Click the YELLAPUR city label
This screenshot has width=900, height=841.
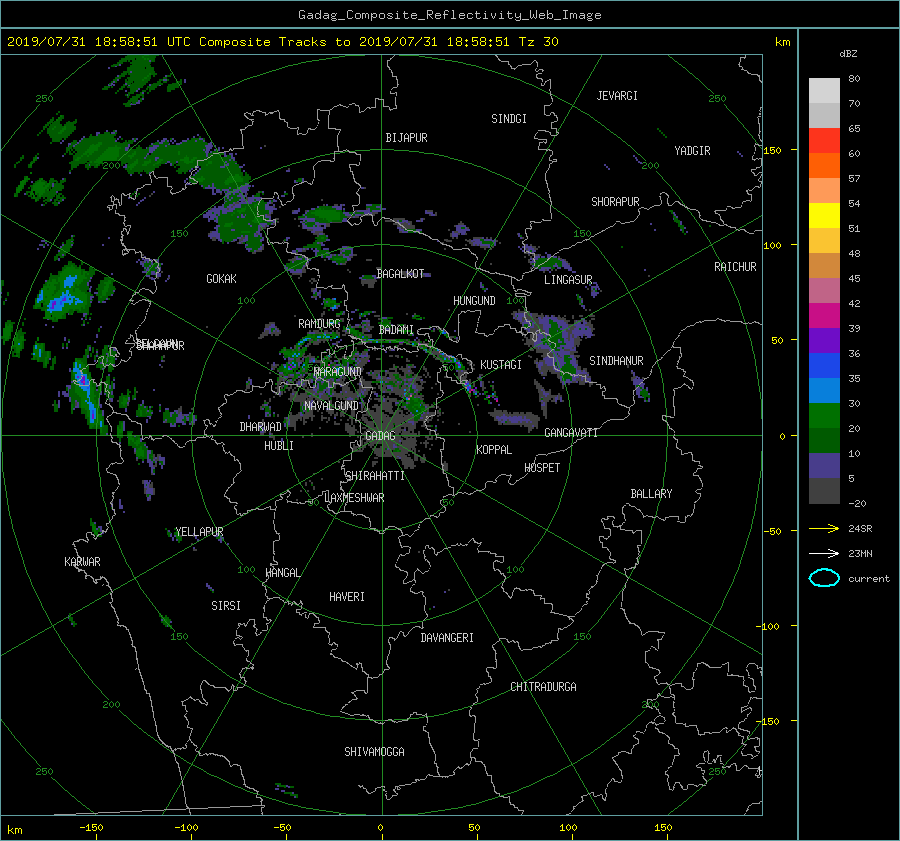(199, 532)
